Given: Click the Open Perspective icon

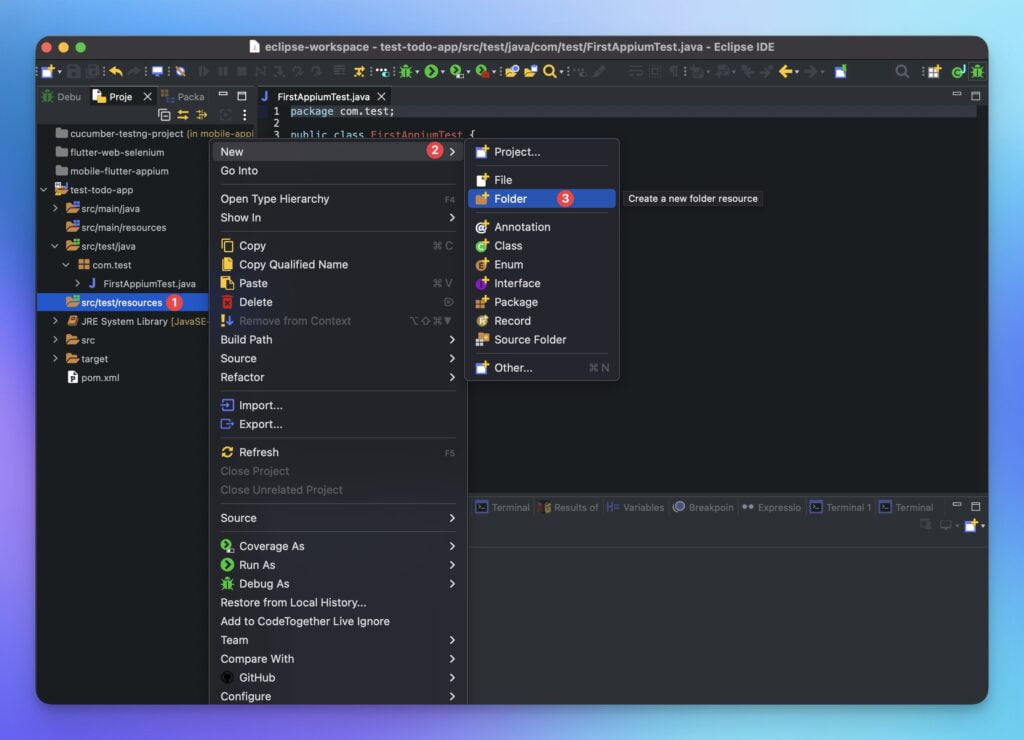Looking at the screenshot, I should tap(935, 71).
